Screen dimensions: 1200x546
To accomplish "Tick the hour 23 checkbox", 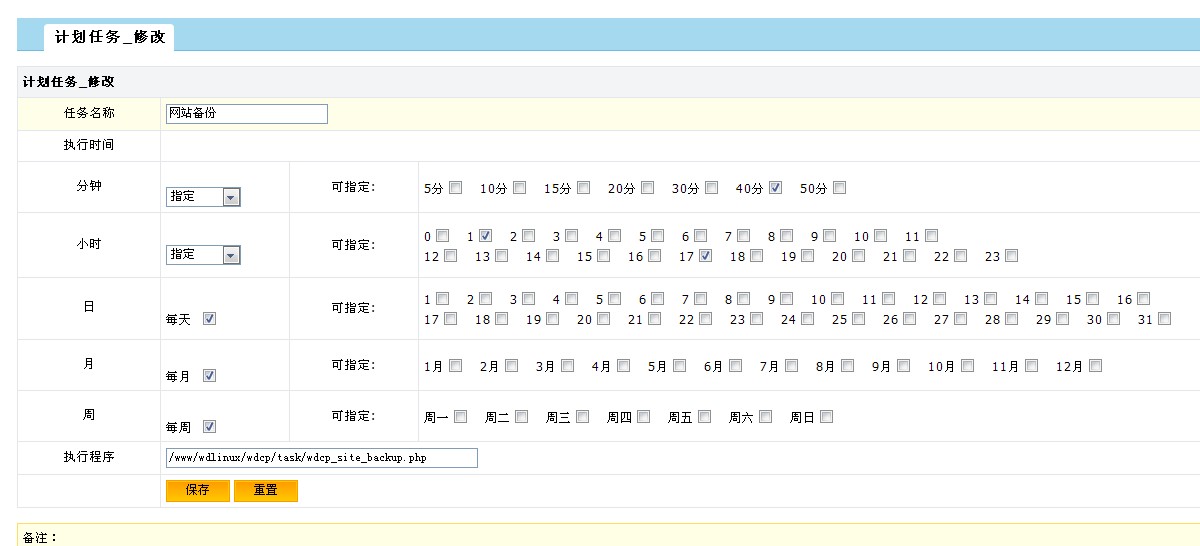I will [1011, 256].
